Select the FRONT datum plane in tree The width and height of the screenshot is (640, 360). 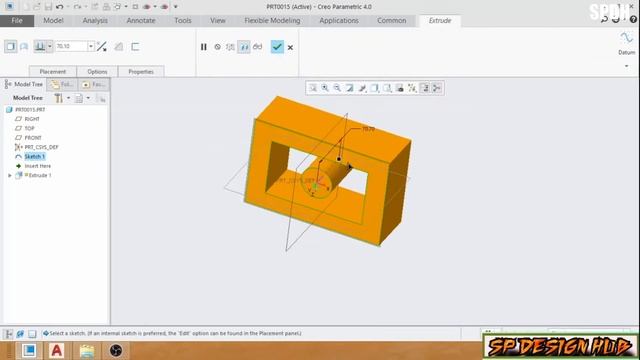33,138
